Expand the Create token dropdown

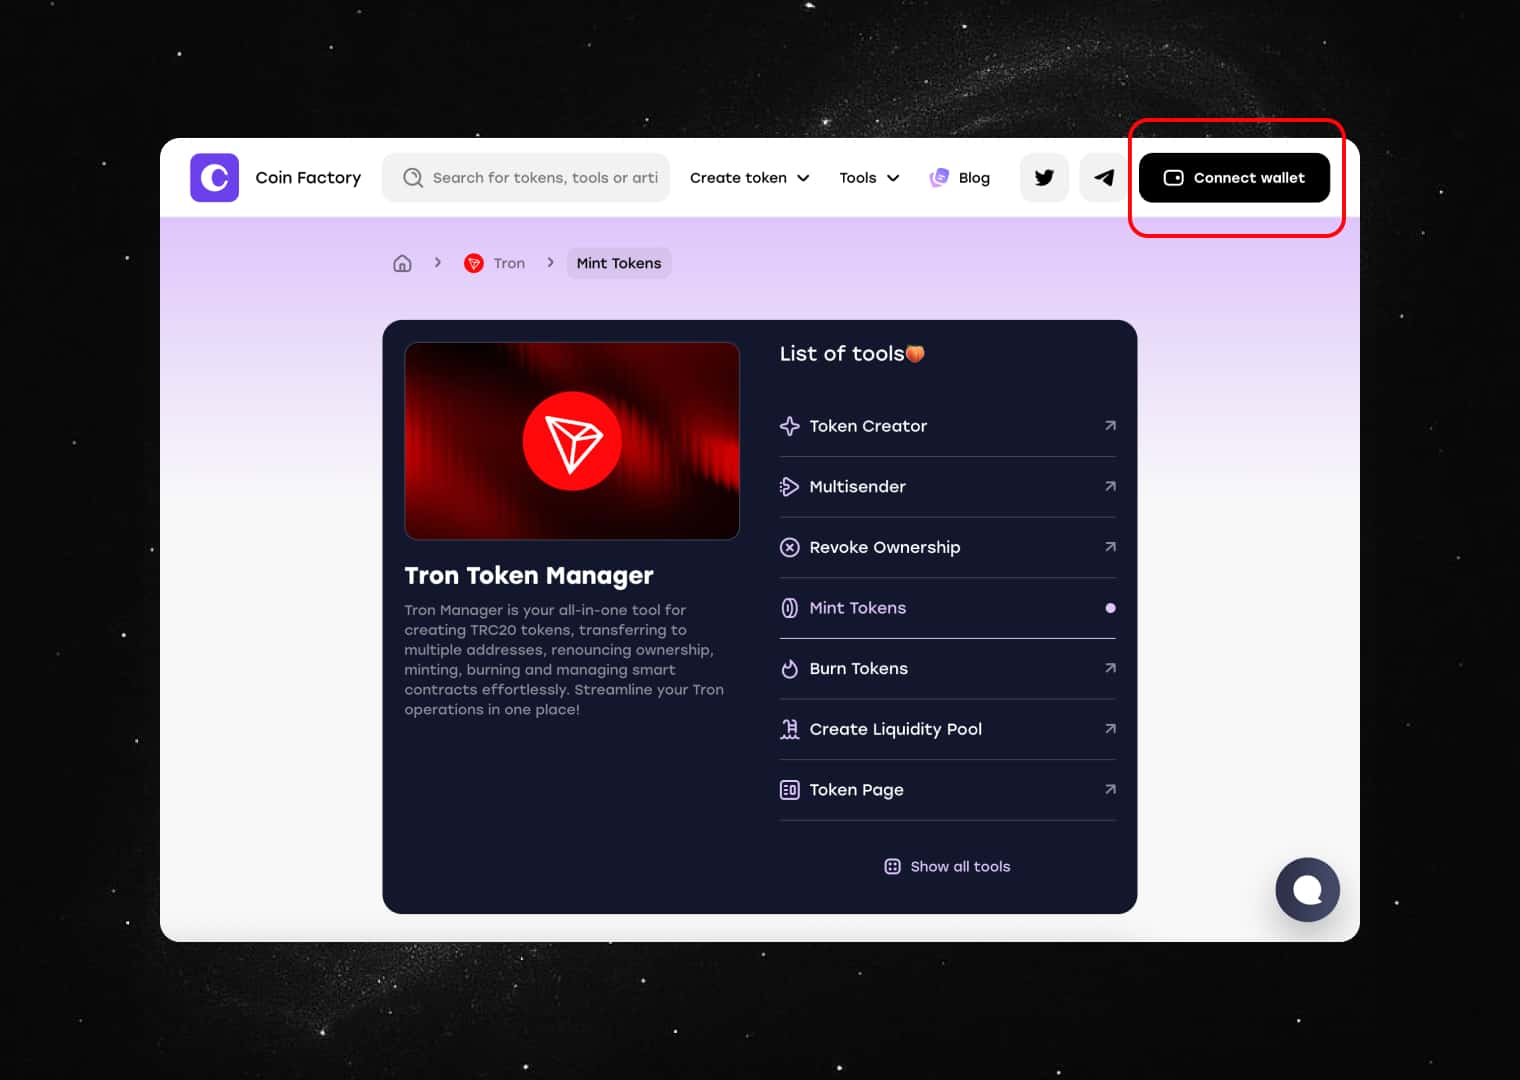(749, 178)
